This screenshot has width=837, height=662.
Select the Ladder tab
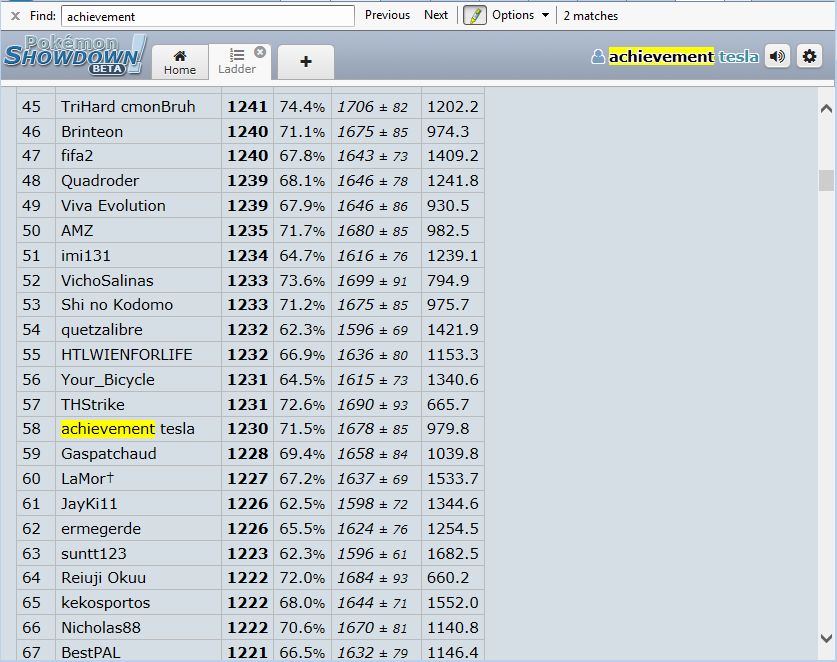237,62
